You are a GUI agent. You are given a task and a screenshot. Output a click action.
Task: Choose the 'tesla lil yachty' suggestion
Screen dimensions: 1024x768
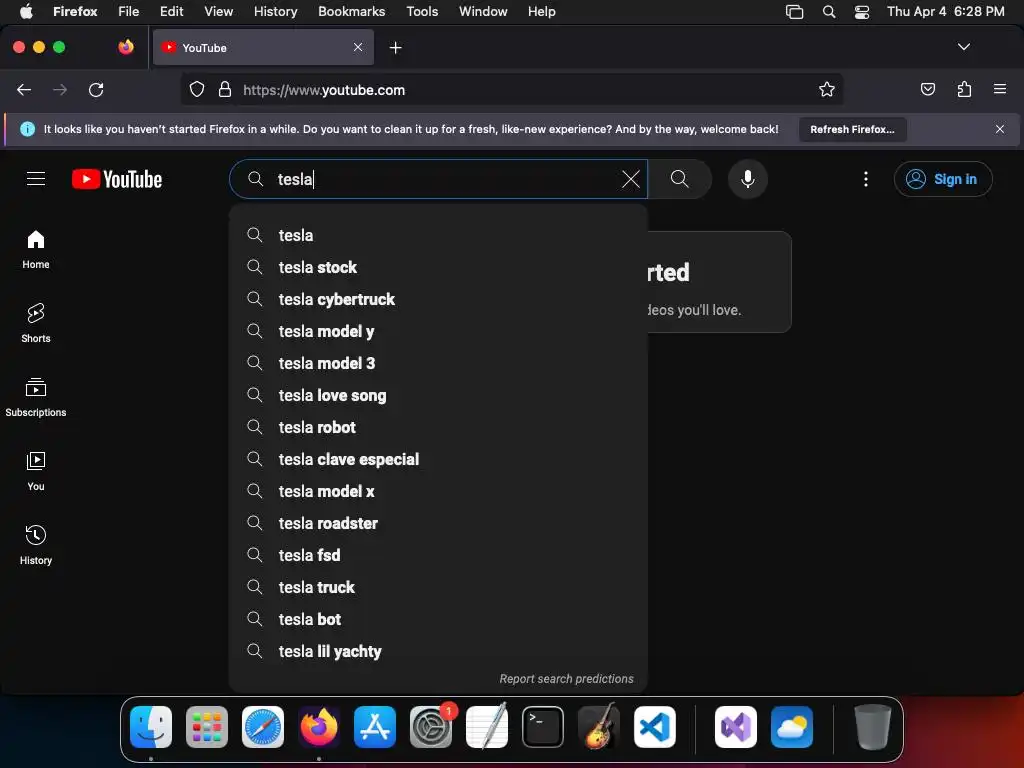tap(438, 651)
